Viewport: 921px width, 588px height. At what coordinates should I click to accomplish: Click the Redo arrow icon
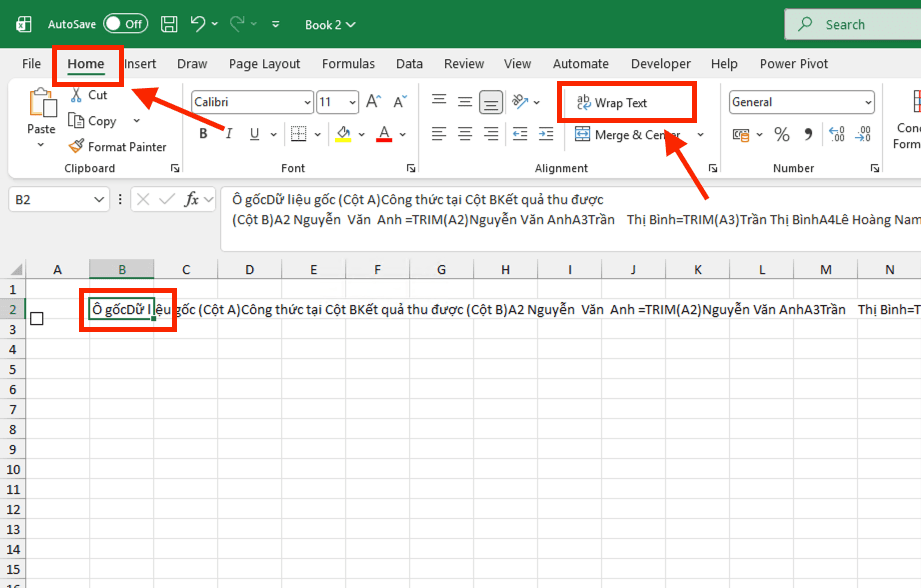pos(237,24)
